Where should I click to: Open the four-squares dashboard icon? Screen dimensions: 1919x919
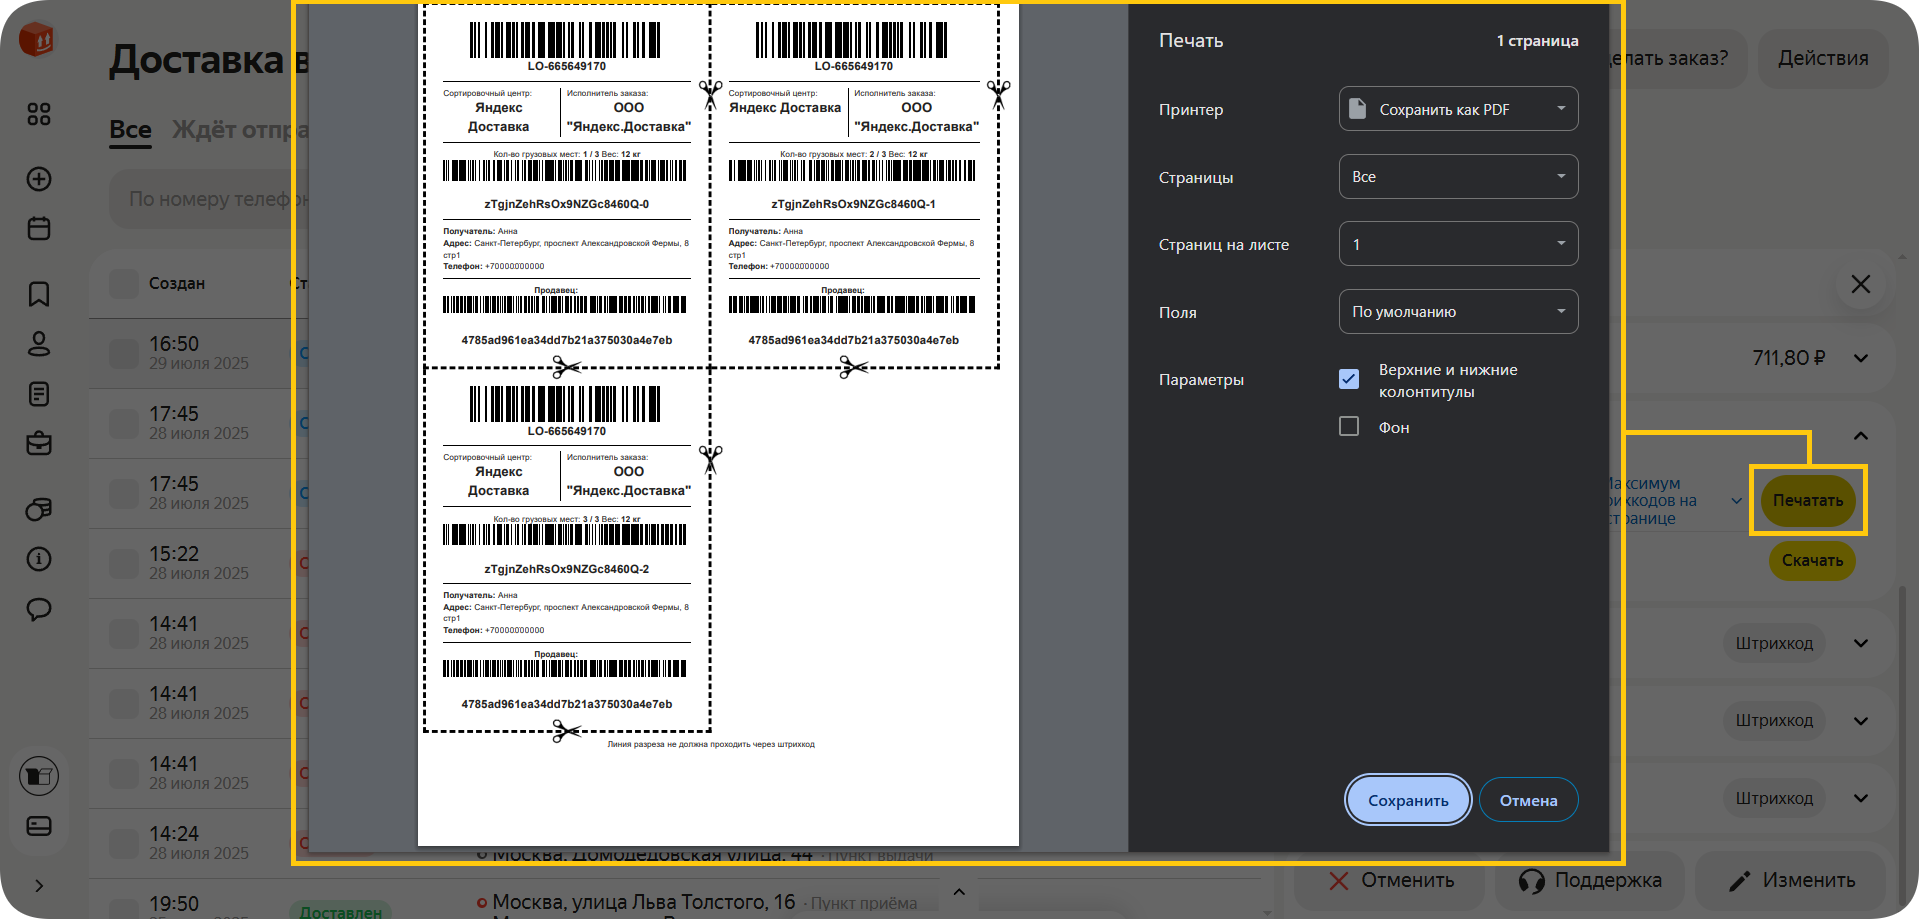coord(39,114)
